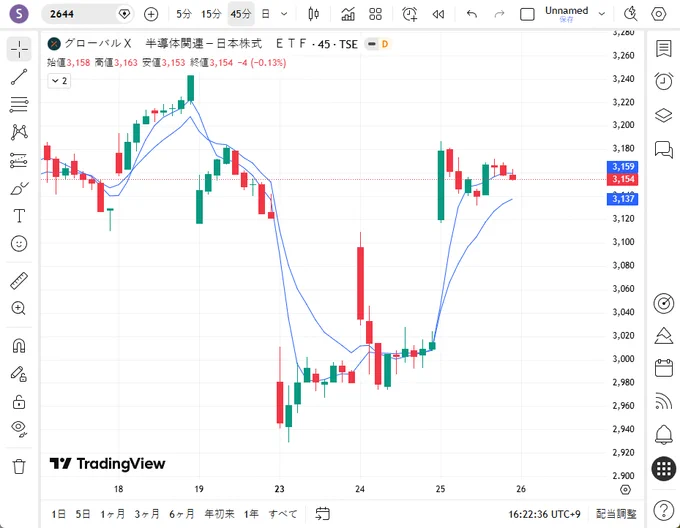680x528 pixels.
Task: Open the chats panel
Action: (x=664, y=150)
